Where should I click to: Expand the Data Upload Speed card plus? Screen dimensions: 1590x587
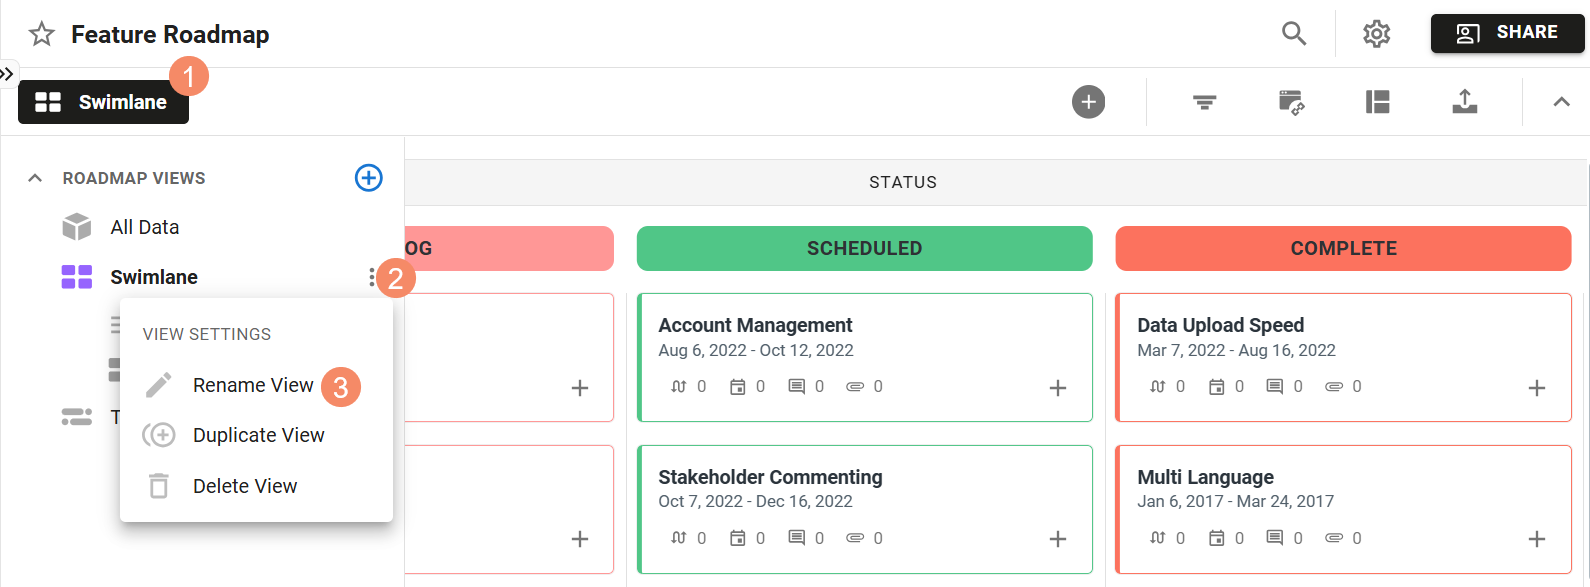[1537, 388]
